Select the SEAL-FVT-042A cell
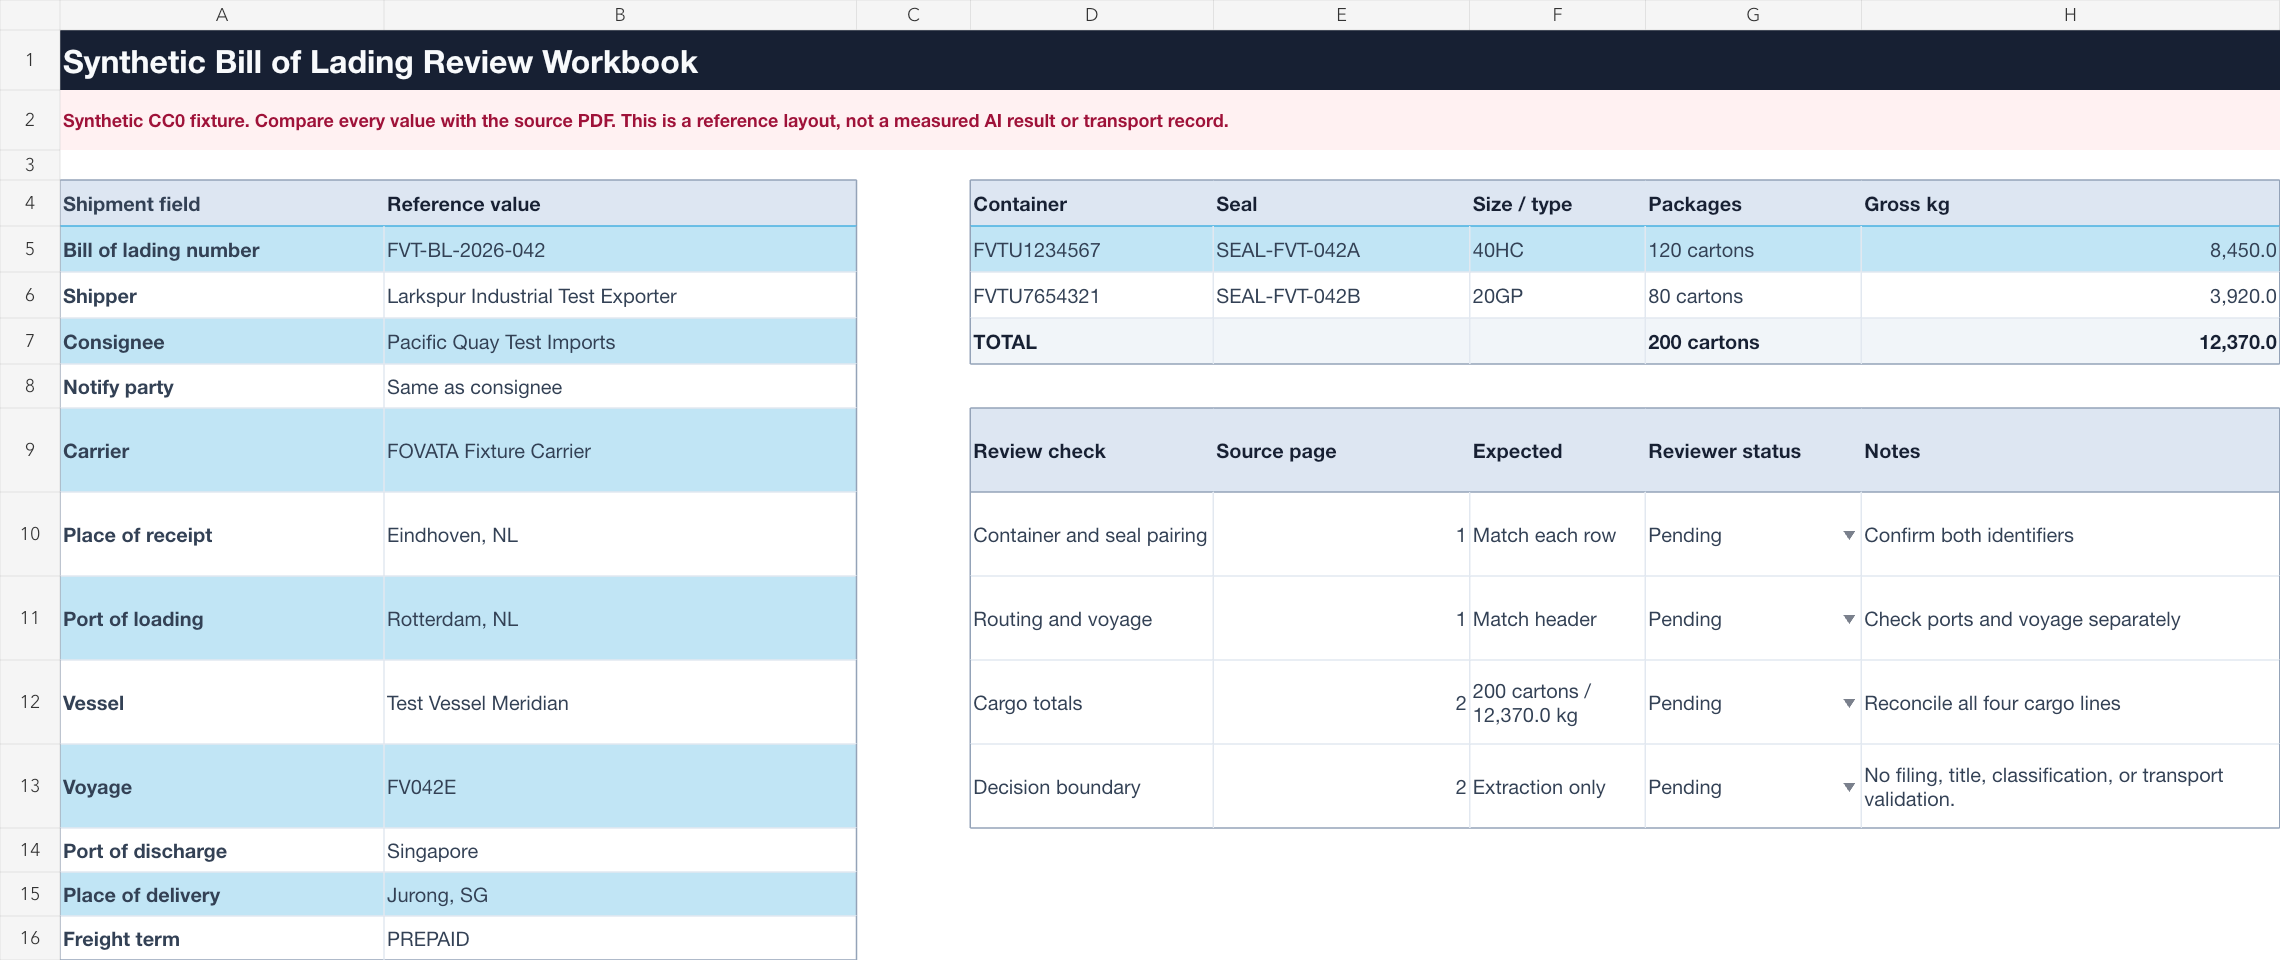 coord(1341,249)
